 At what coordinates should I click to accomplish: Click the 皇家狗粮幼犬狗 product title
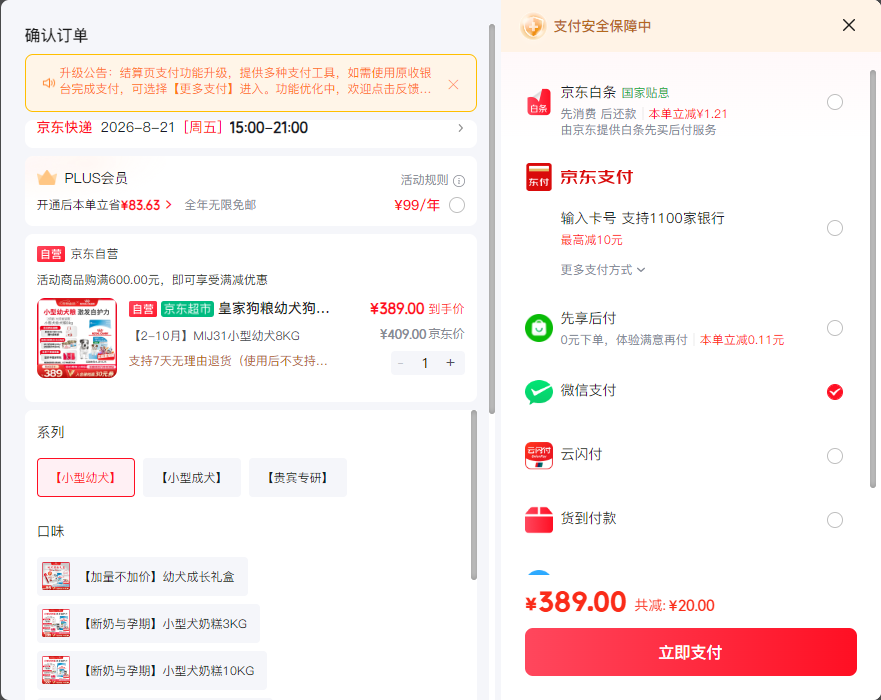[274, 308]
